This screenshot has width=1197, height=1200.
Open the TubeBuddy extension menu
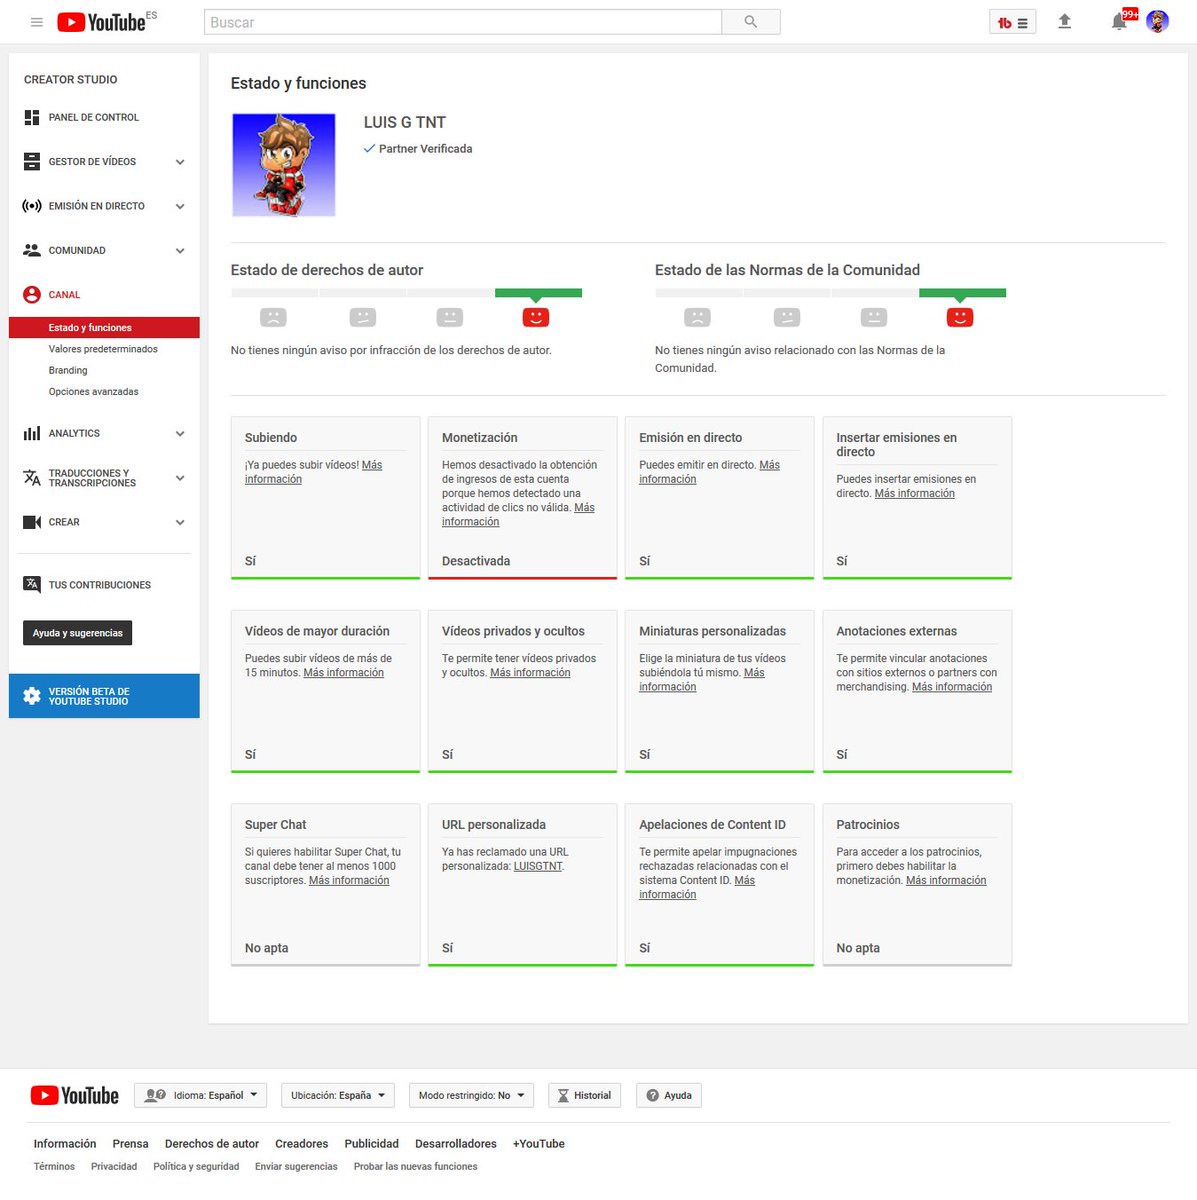pyautogui.click(x=1012, y=22)
